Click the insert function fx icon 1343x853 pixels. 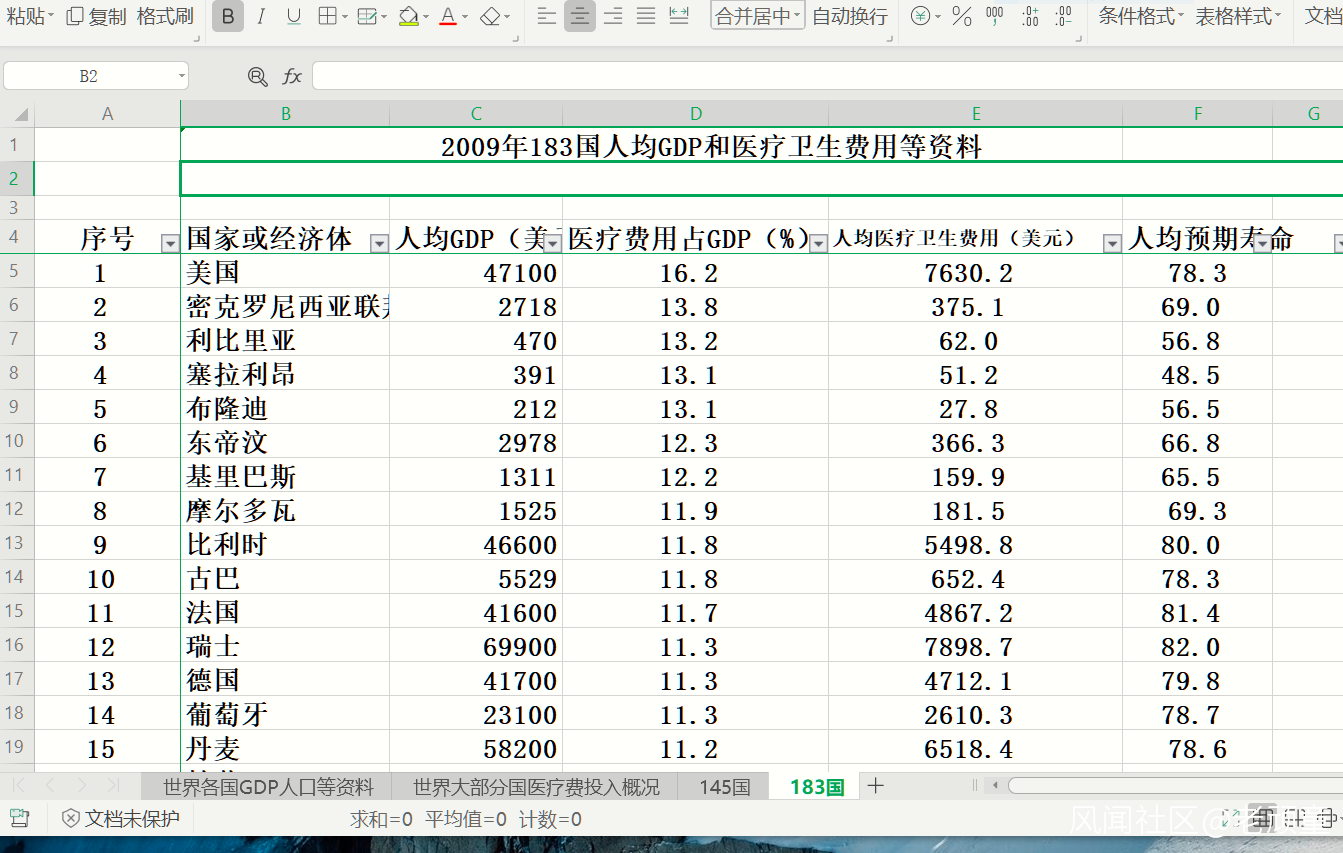292,76
